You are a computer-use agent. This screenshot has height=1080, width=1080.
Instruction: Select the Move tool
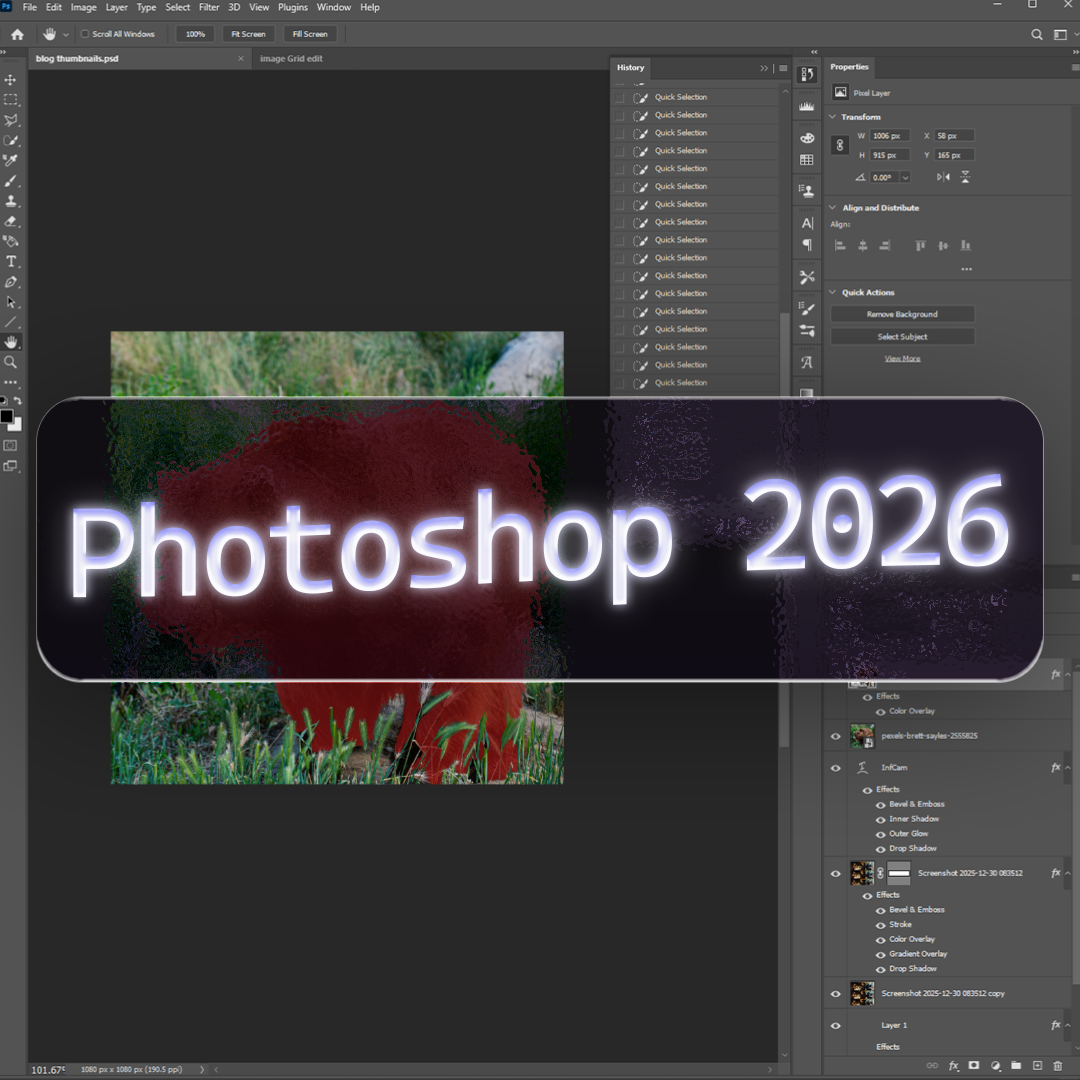point(12,80)
